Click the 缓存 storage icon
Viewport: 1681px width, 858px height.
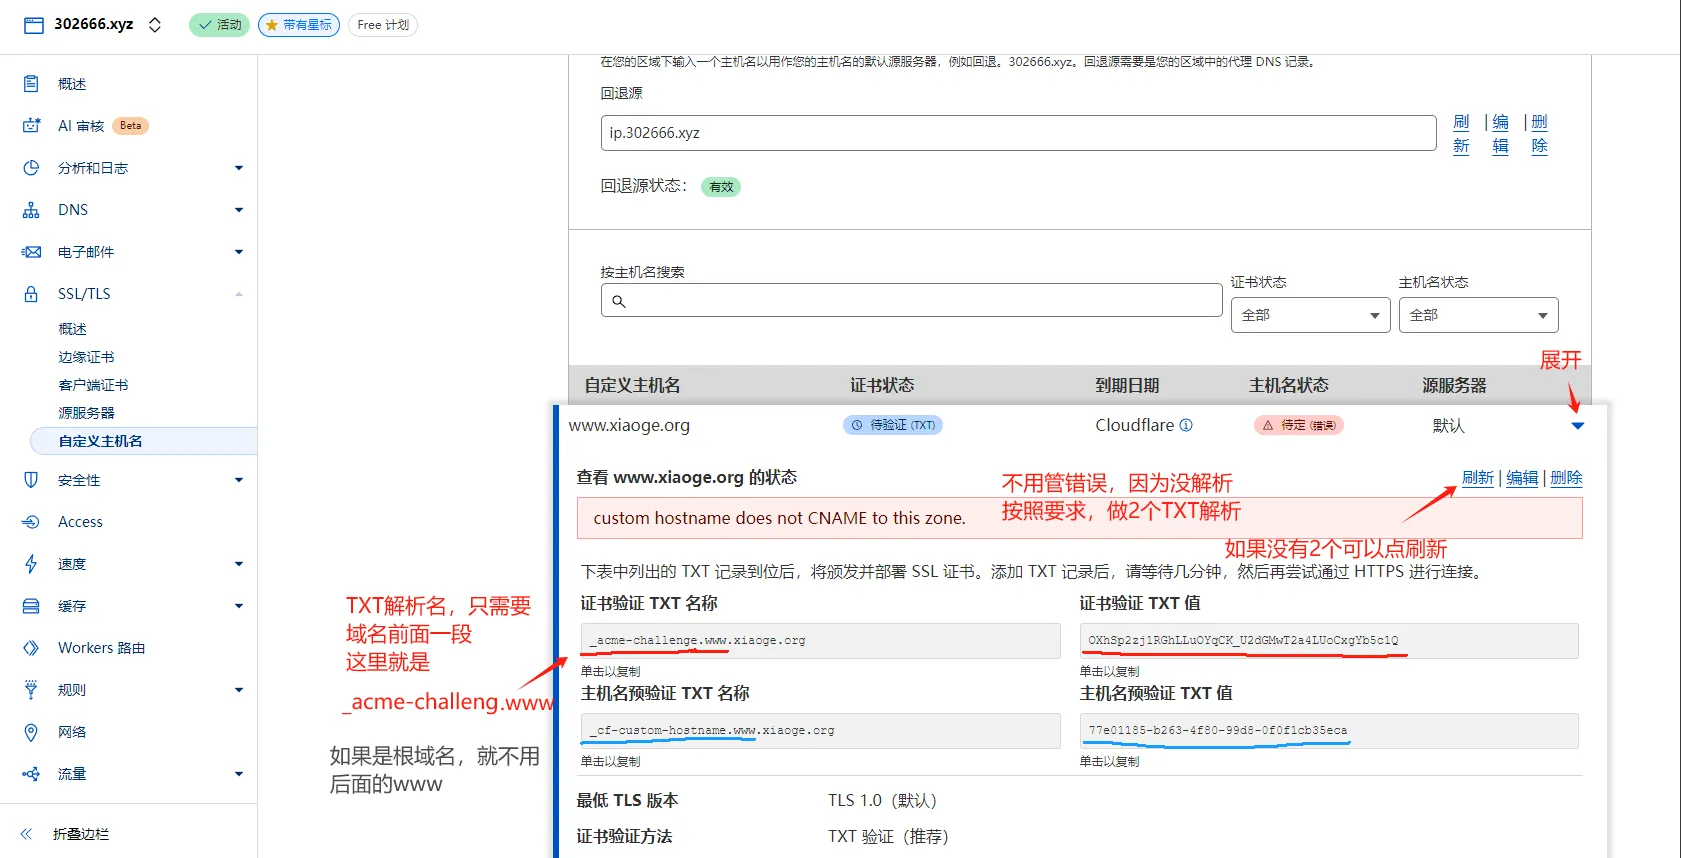click(x=31, y=606)
